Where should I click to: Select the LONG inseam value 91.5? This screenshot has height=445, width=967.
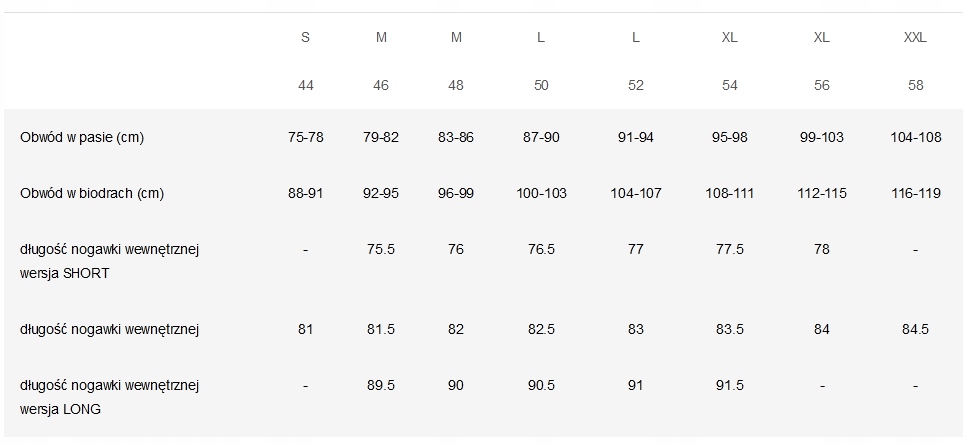pyautogui.click(x=730, y=386)
